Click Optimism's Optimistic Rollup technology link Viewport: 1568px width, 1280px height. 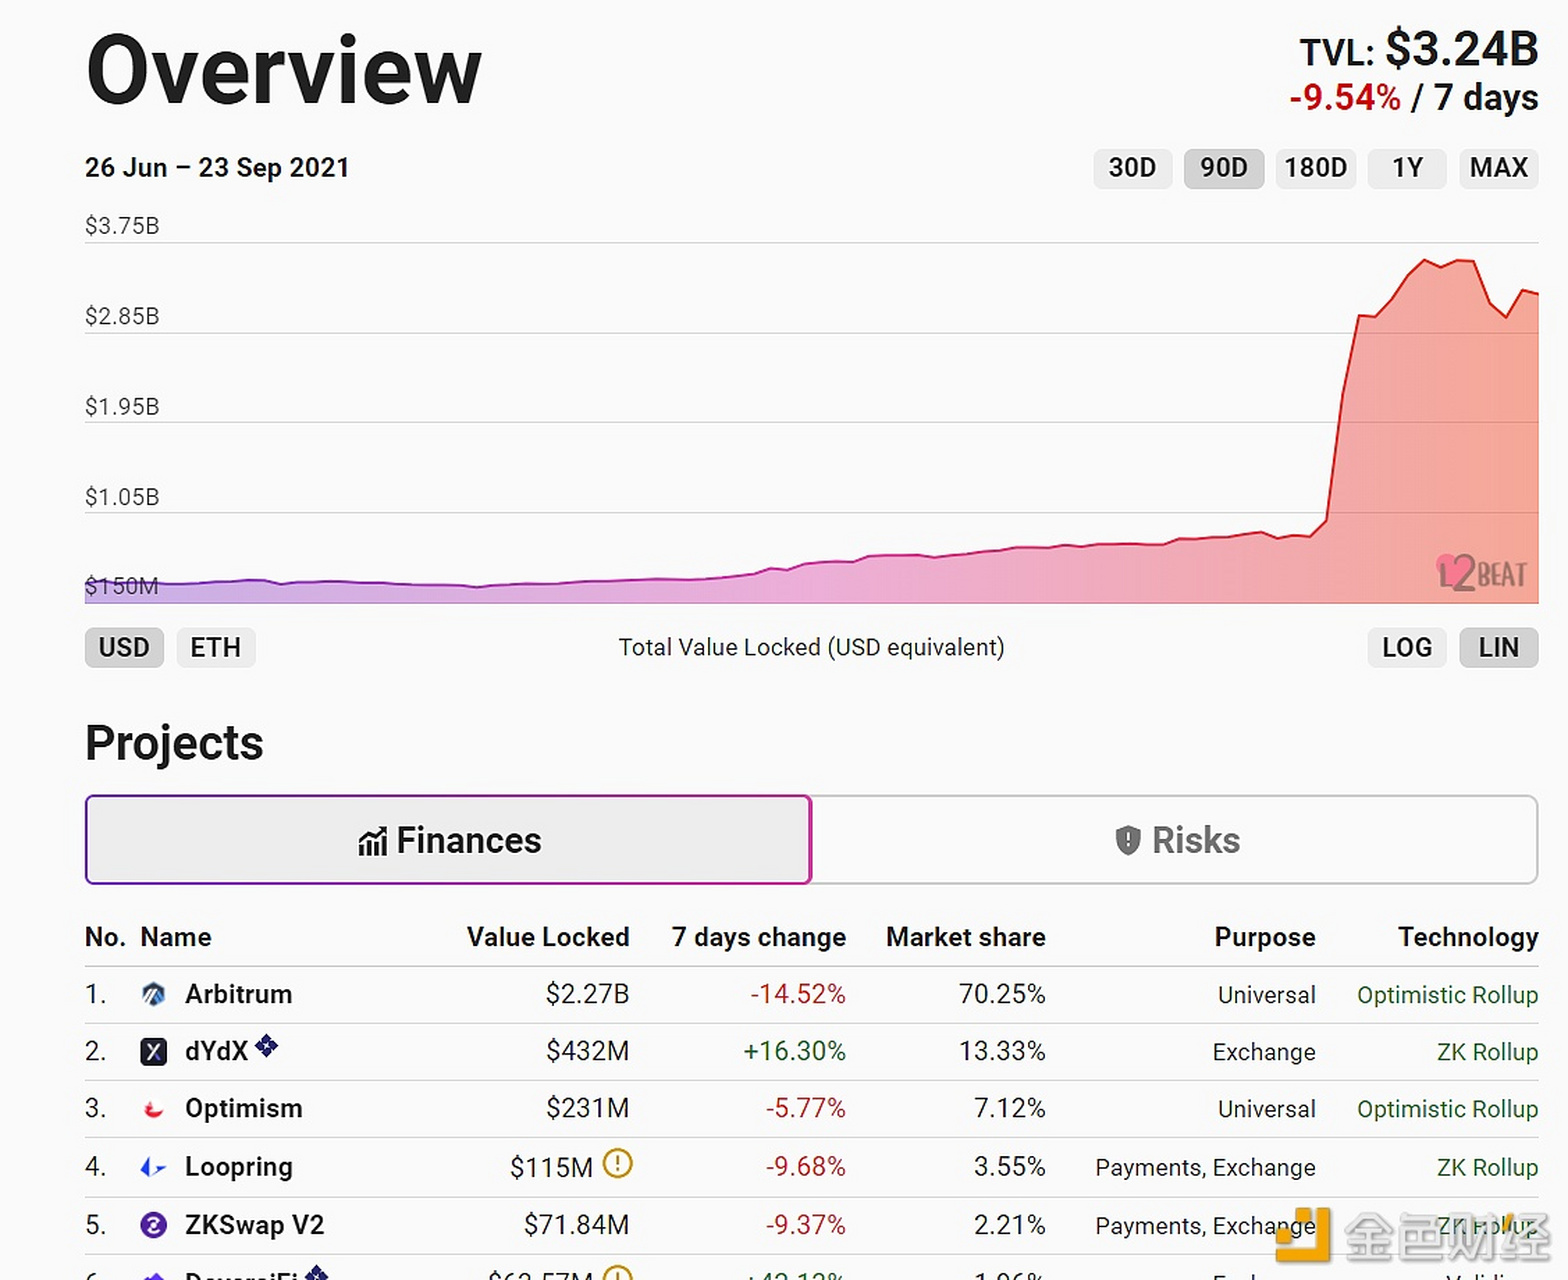1447,1109
